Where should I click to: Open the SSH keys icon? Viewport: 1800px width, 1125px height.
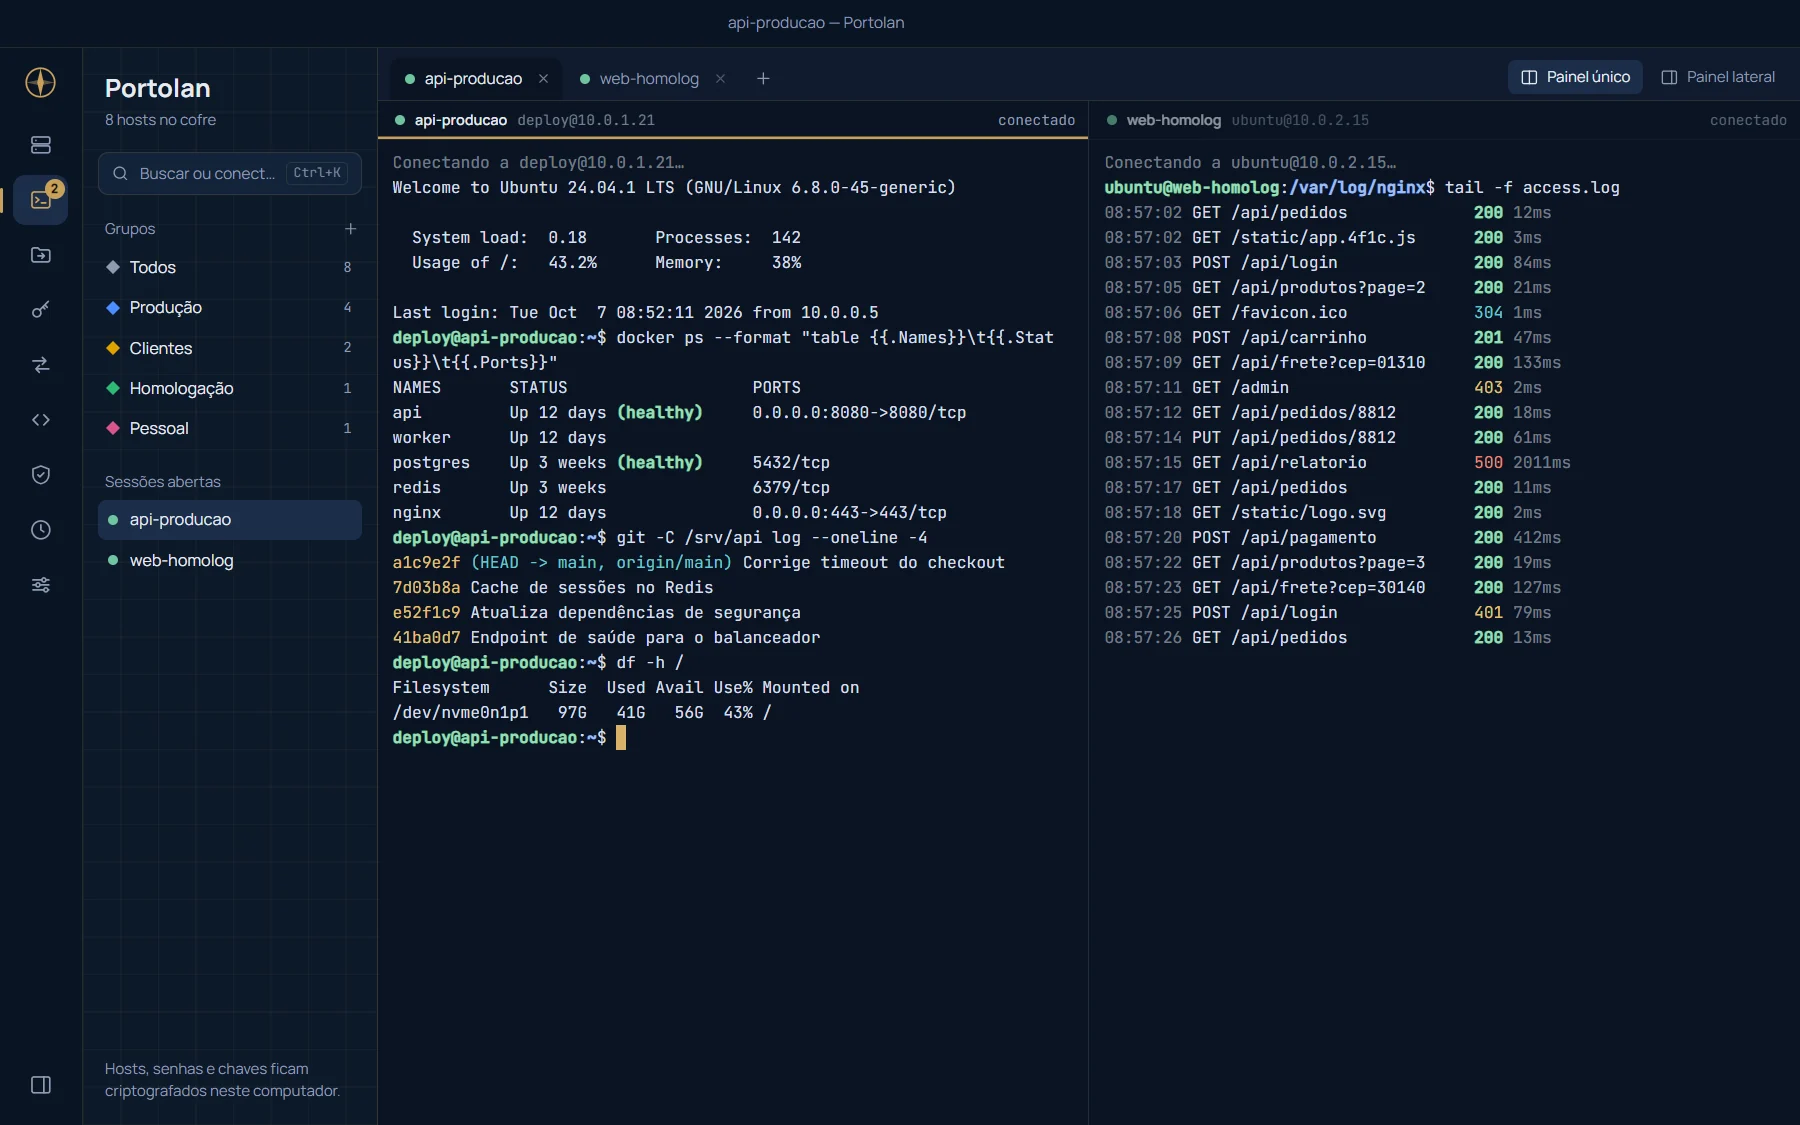[41, 310]
